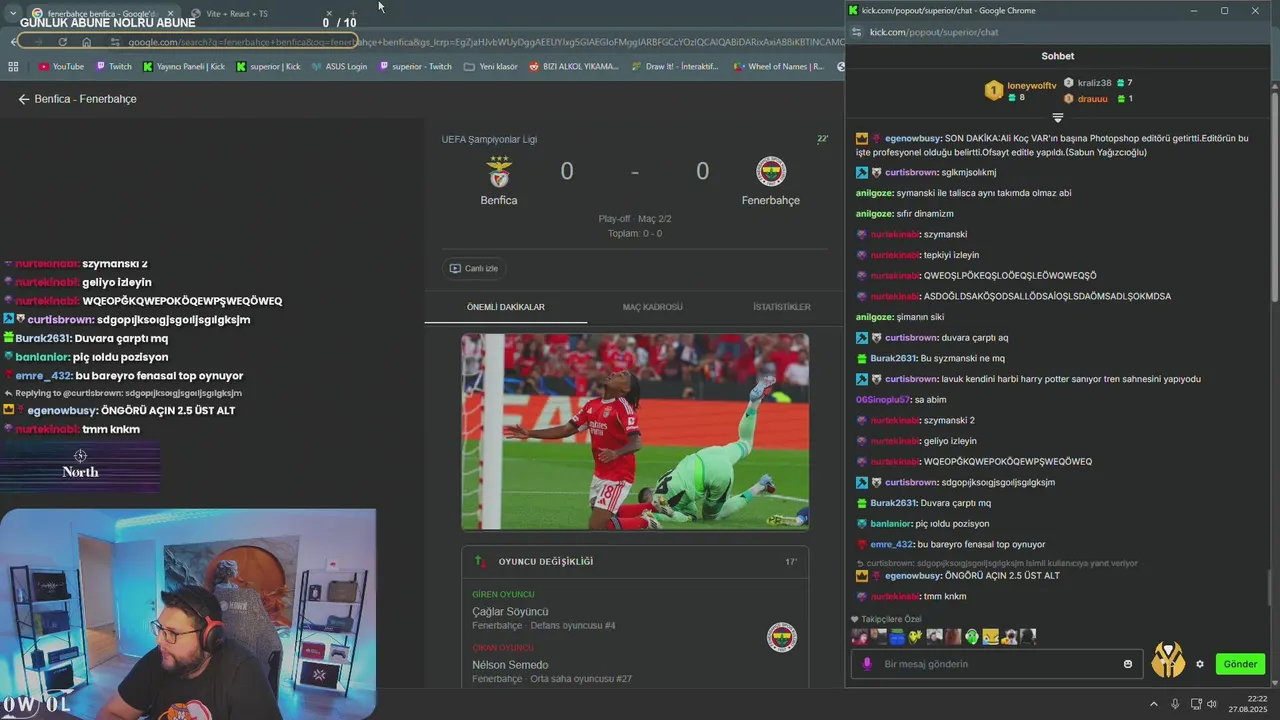Select the ÖNEMLİ DAKİKALAR tab
The height and width of the screenshot is (720, 1280).
[x=506, y=307]
